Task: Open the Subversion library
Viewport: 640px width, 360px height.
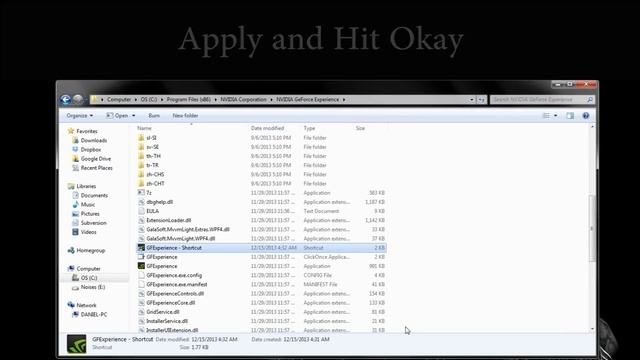Action: (93, 223)
